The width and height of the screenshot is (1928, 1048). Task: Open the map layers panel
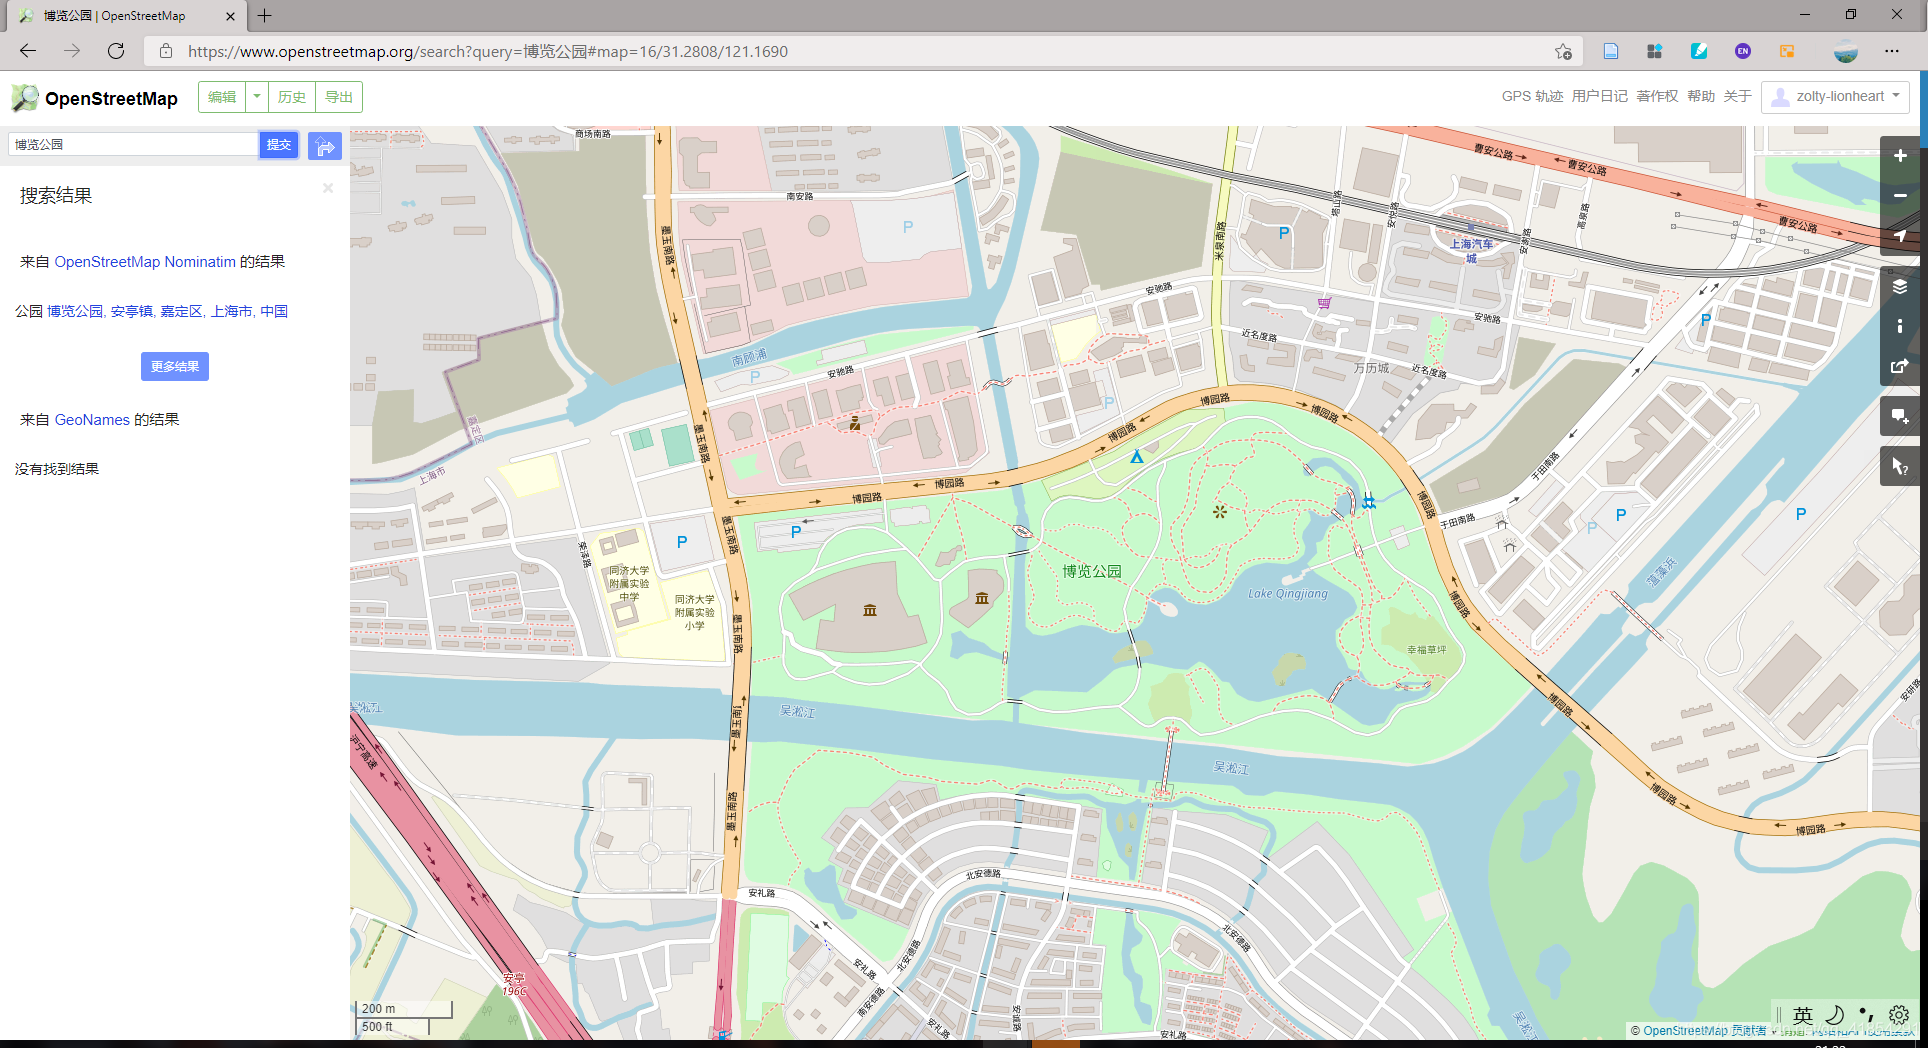coord(1901,286)
